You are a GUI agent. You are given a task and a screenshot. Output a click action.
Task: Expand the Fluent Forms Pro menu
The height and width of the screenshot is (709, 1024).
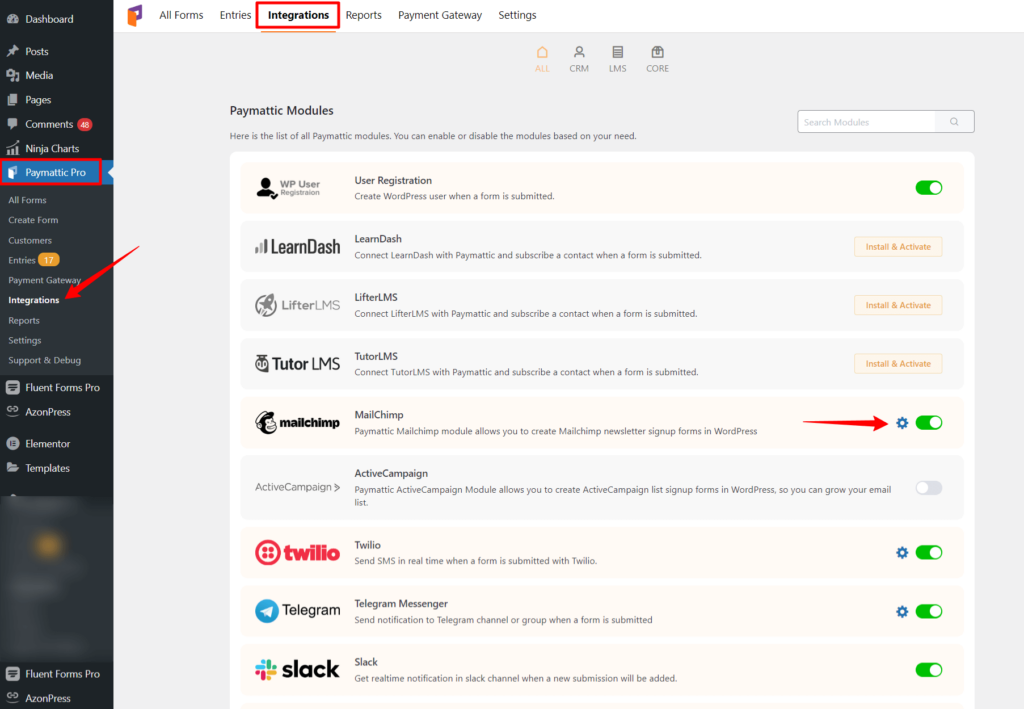click(57, 387)
